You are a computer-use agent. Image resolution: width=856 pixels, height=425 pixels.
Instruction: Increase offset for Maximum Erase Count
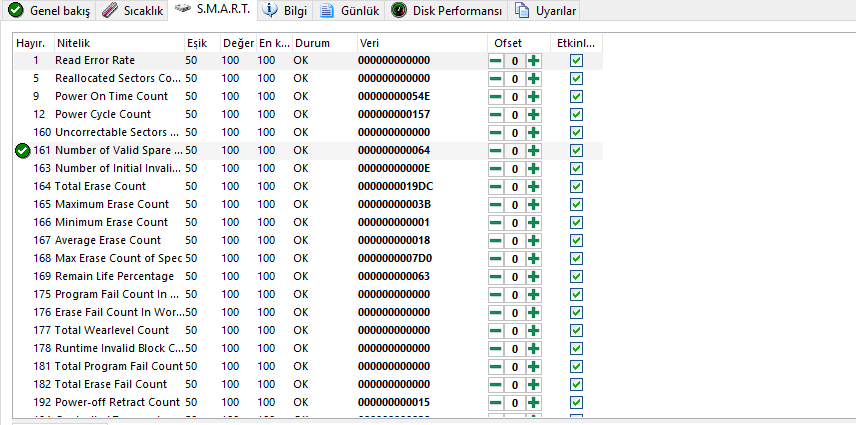click(x=534, y=205)
